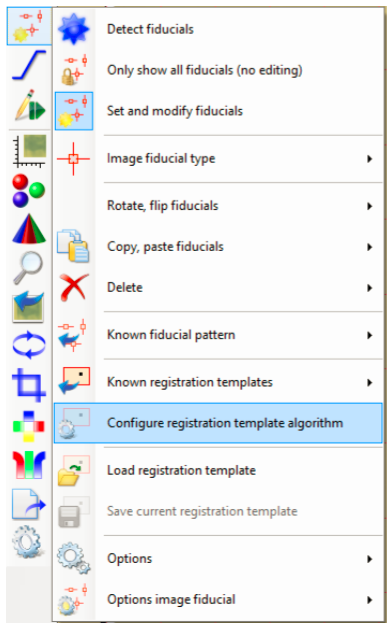Click the colored cone toolbar icon
391x640 pixels.
29,229
